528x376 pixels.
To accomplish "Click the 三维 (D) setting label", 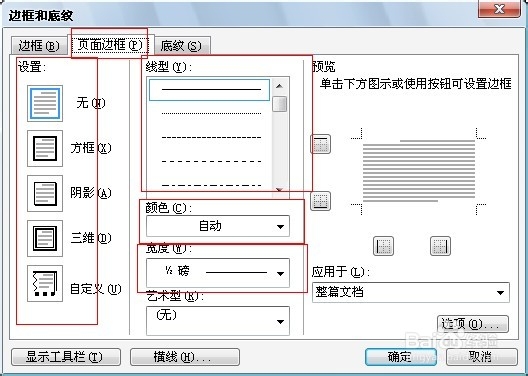I will [x=91, y=238].
